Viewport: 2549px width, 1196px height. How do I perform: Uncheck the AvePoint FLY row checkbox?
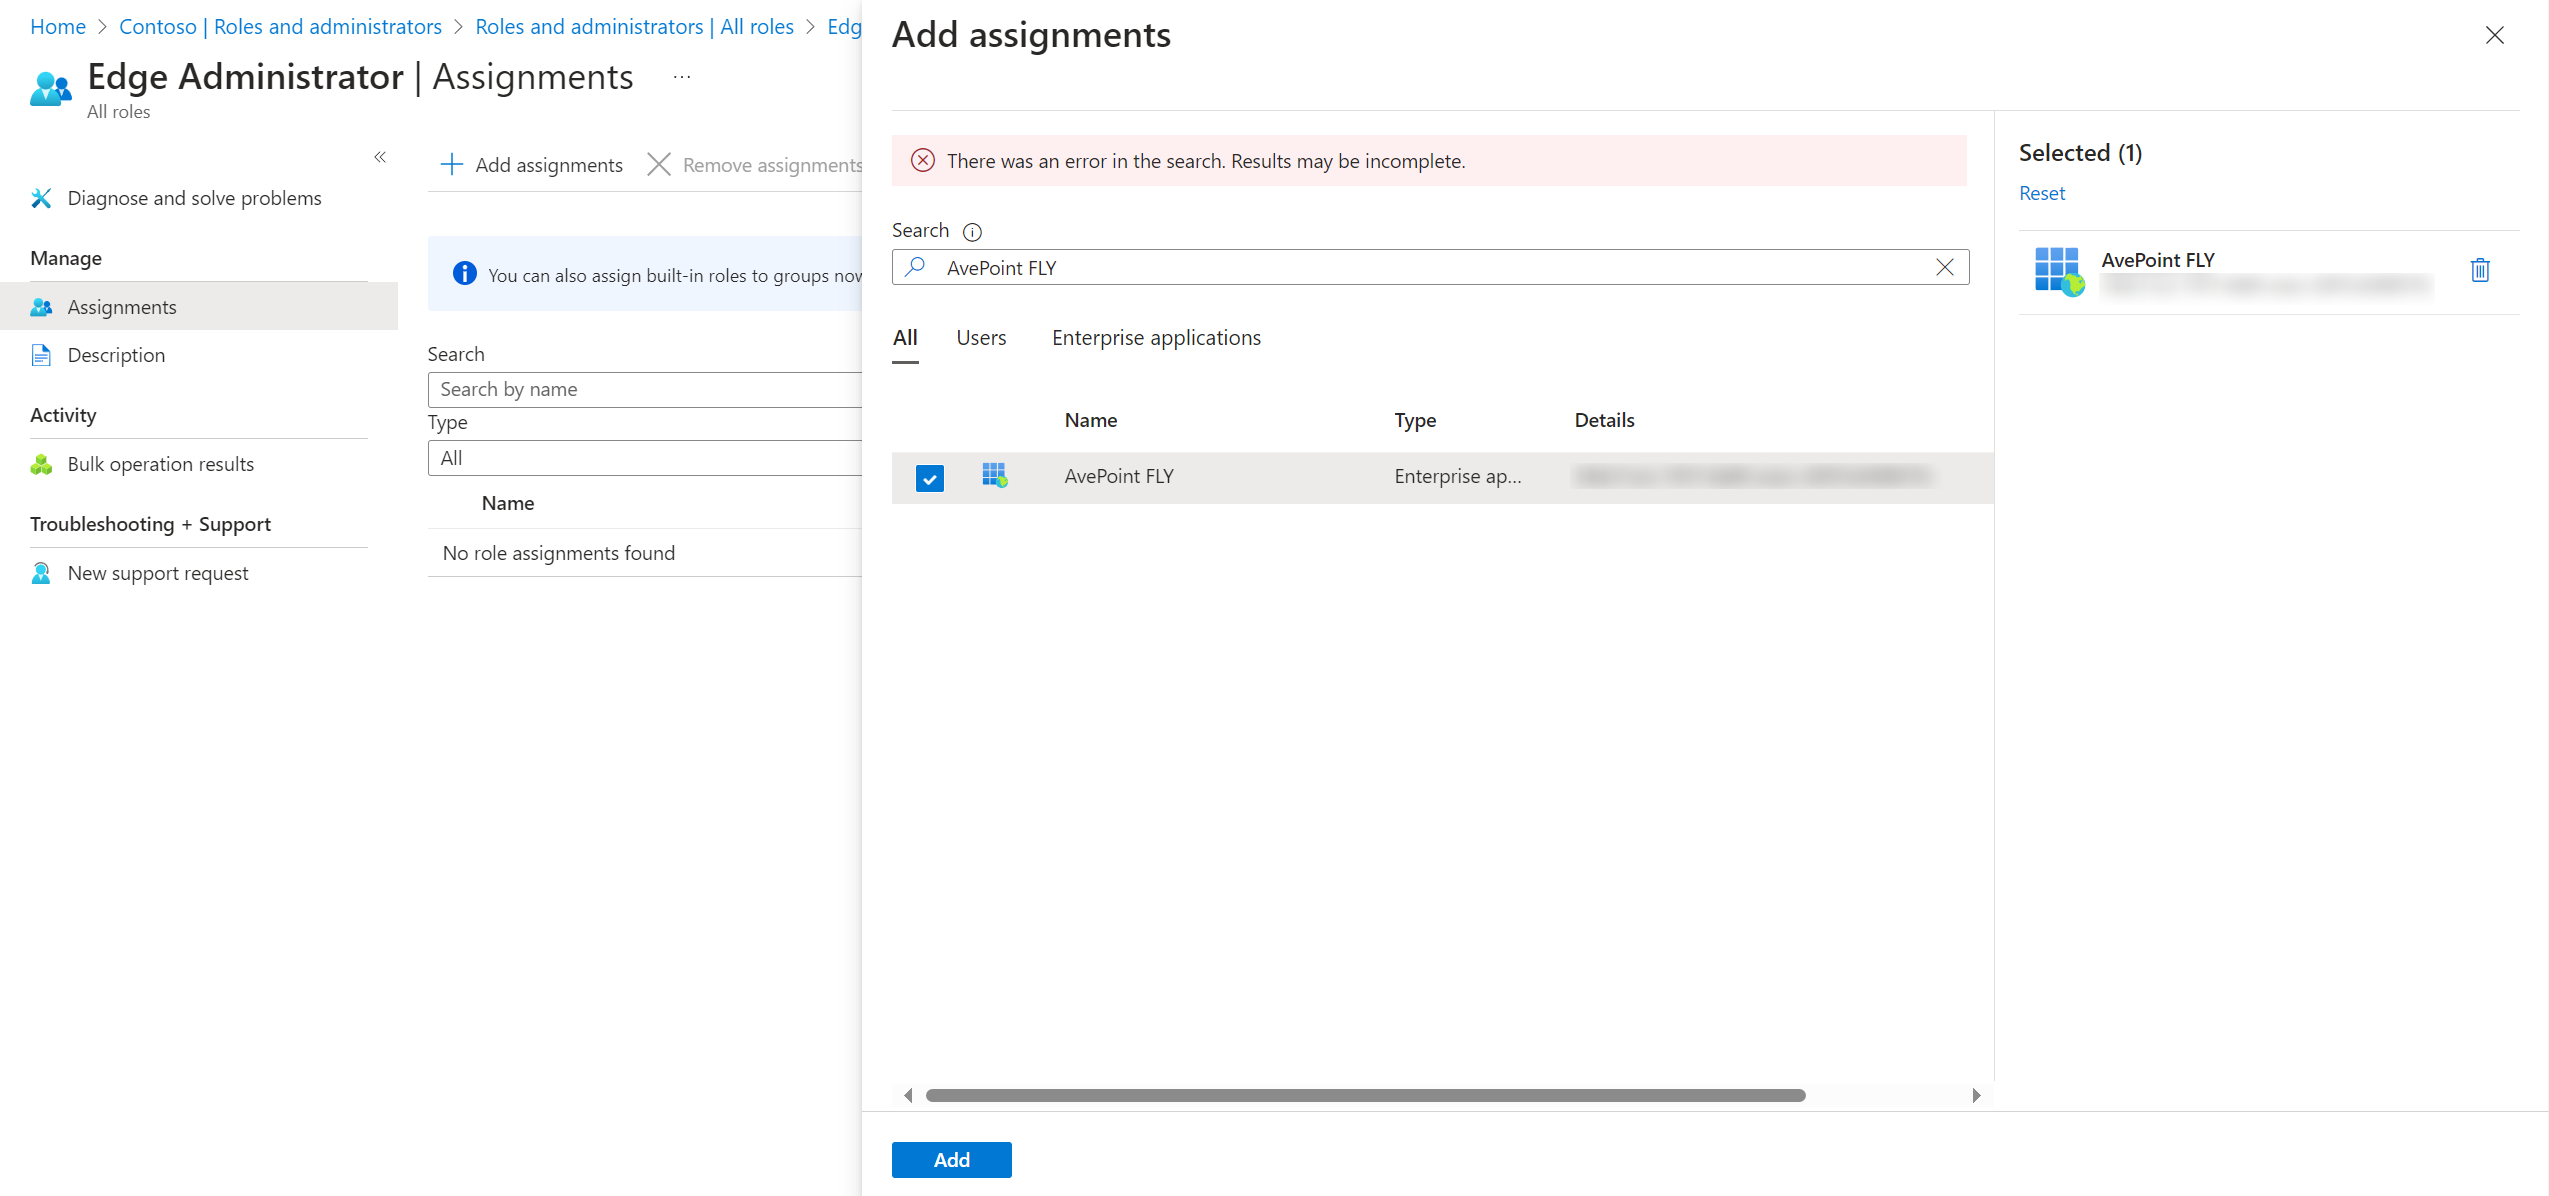click(x=929, y=478)
